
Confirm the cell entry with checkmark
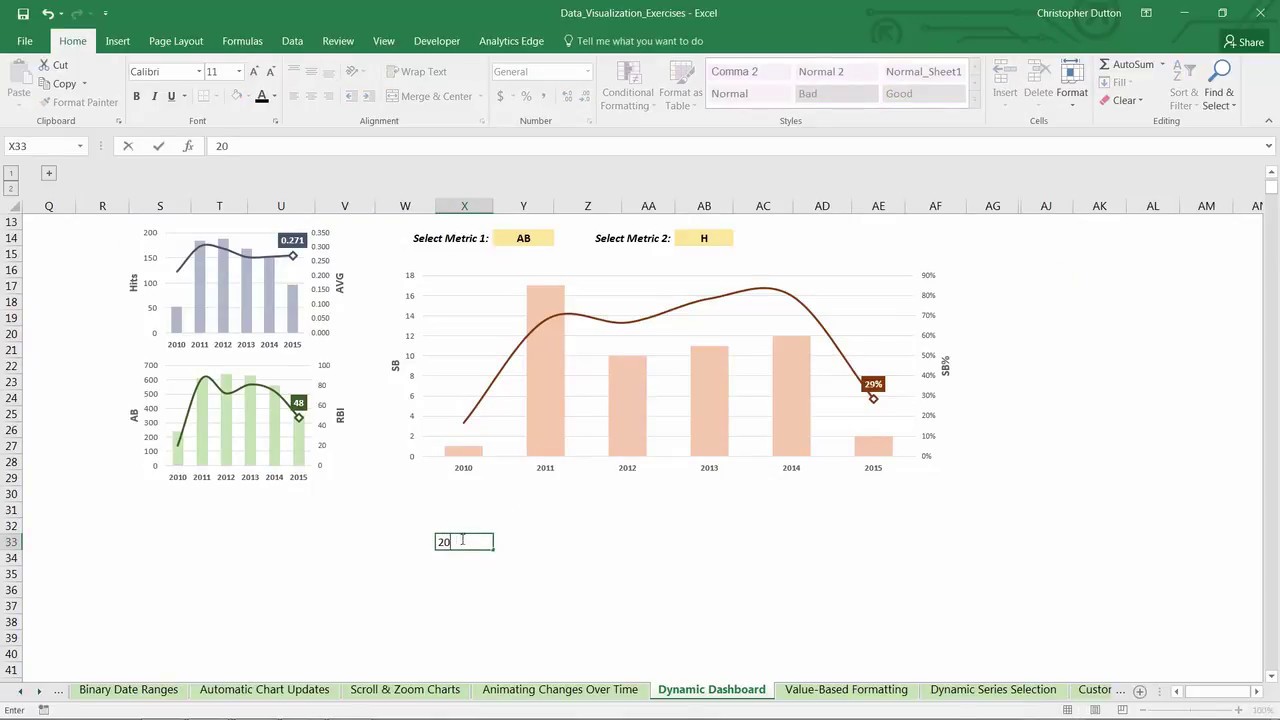tap(158, 146)
